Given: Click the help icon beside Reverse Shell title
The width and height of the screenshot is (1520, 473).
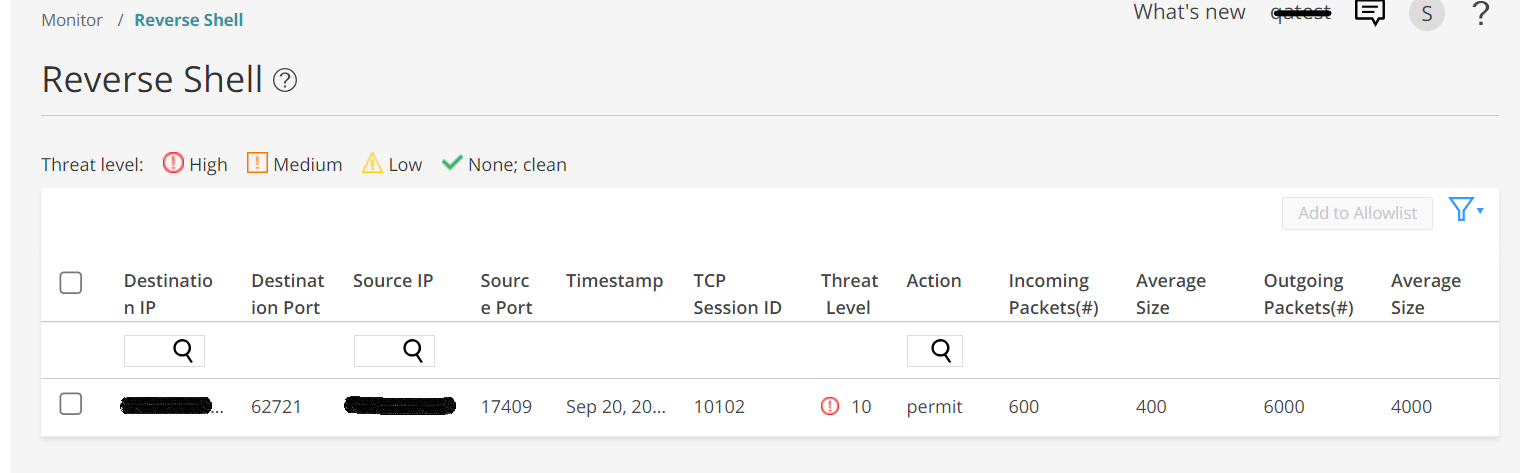Looking at the screenshot, I should click(285, 80).
